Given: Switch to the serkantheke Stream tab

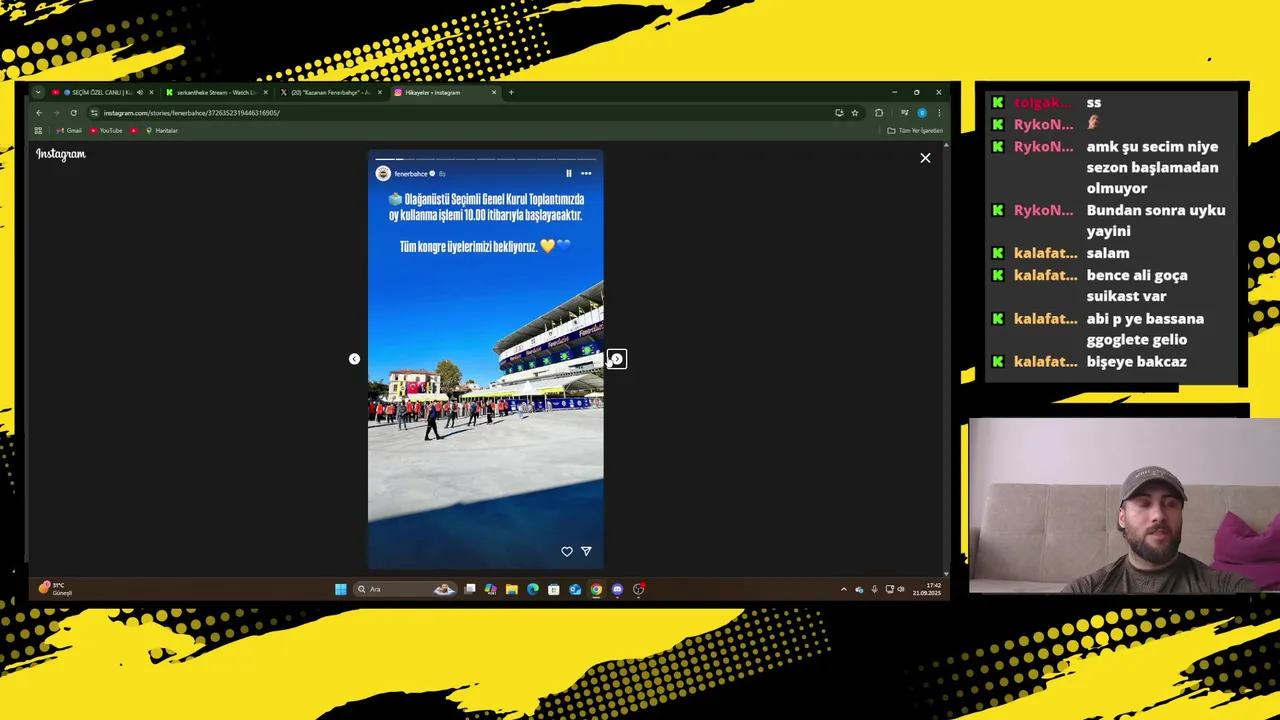Looking at the screenshot, I should pos(216,92).
